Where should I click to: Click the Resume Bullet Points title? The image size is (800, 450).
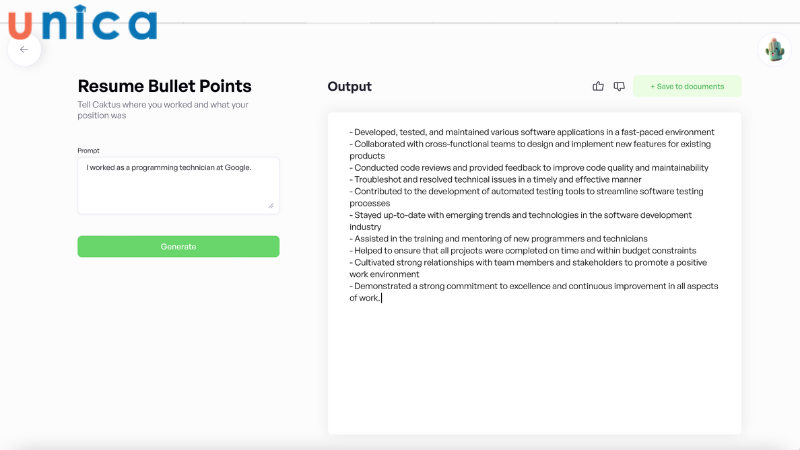pyautogui.click(x=165, y=86)
